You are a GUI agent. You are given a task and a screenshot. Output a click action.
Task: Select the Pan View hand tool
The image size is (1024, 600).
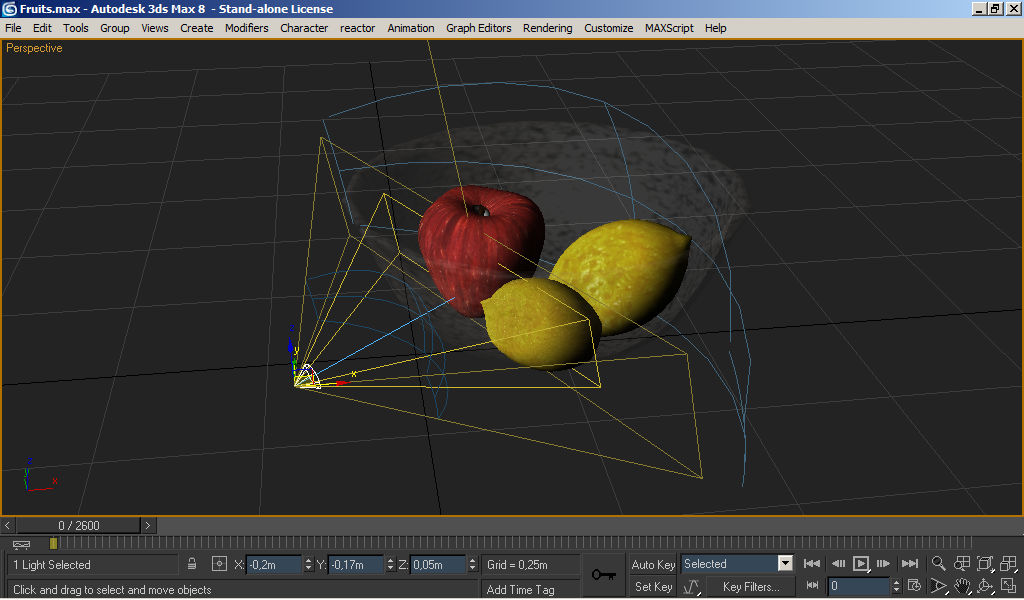962,586
